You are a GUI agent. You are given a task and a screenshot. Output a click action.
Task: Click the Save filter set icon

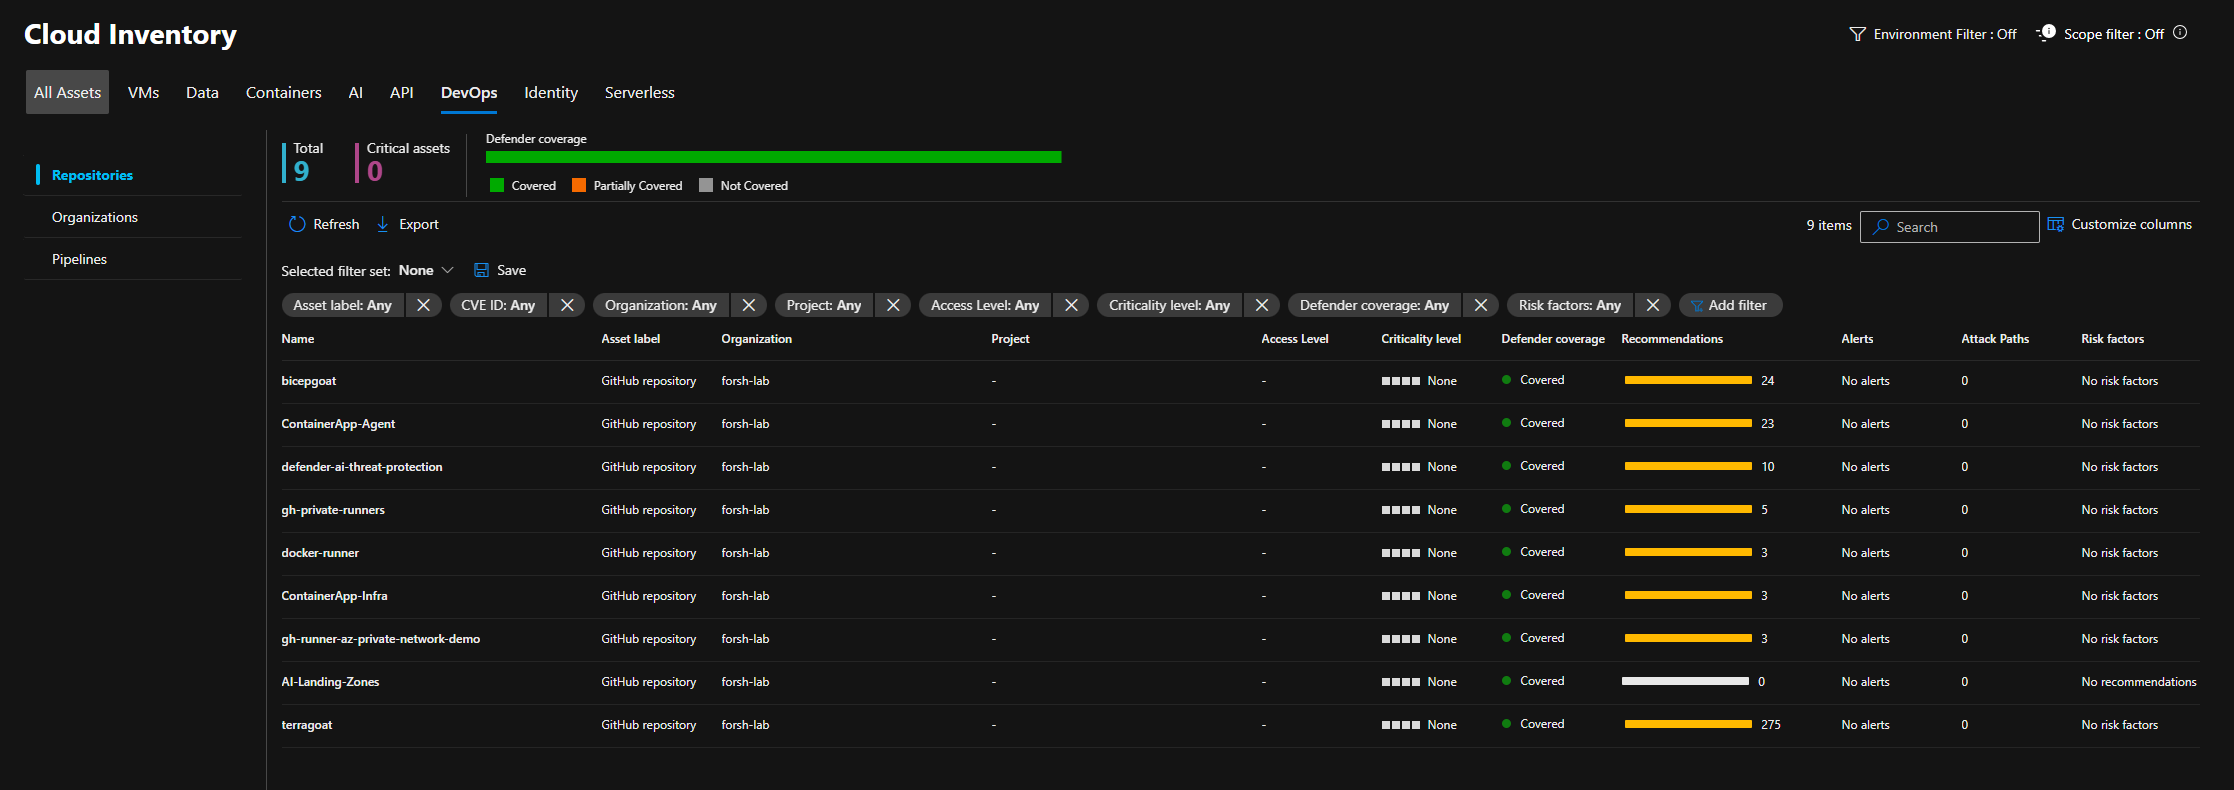click(x=481, y=271)
